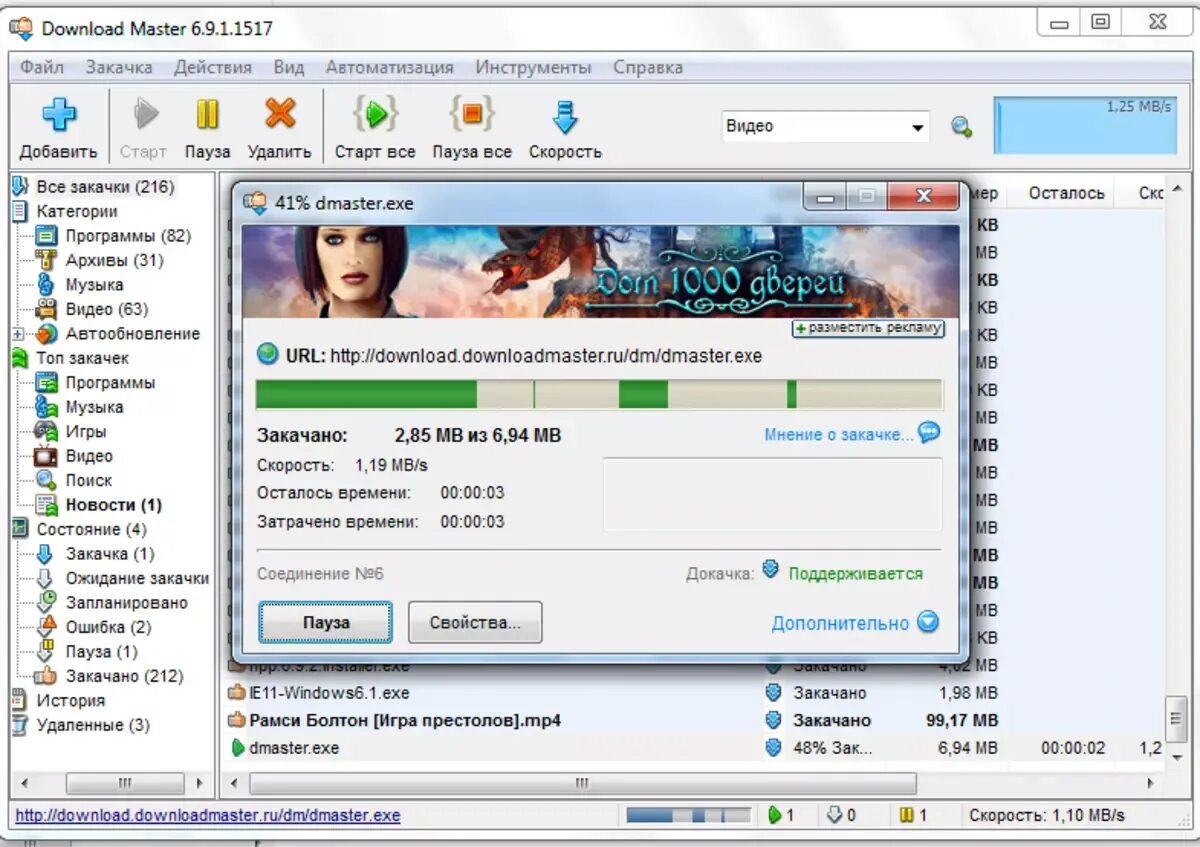Open the Справка menu
The width and height of the screenshot is (1200, 847).
pos(648,67)
